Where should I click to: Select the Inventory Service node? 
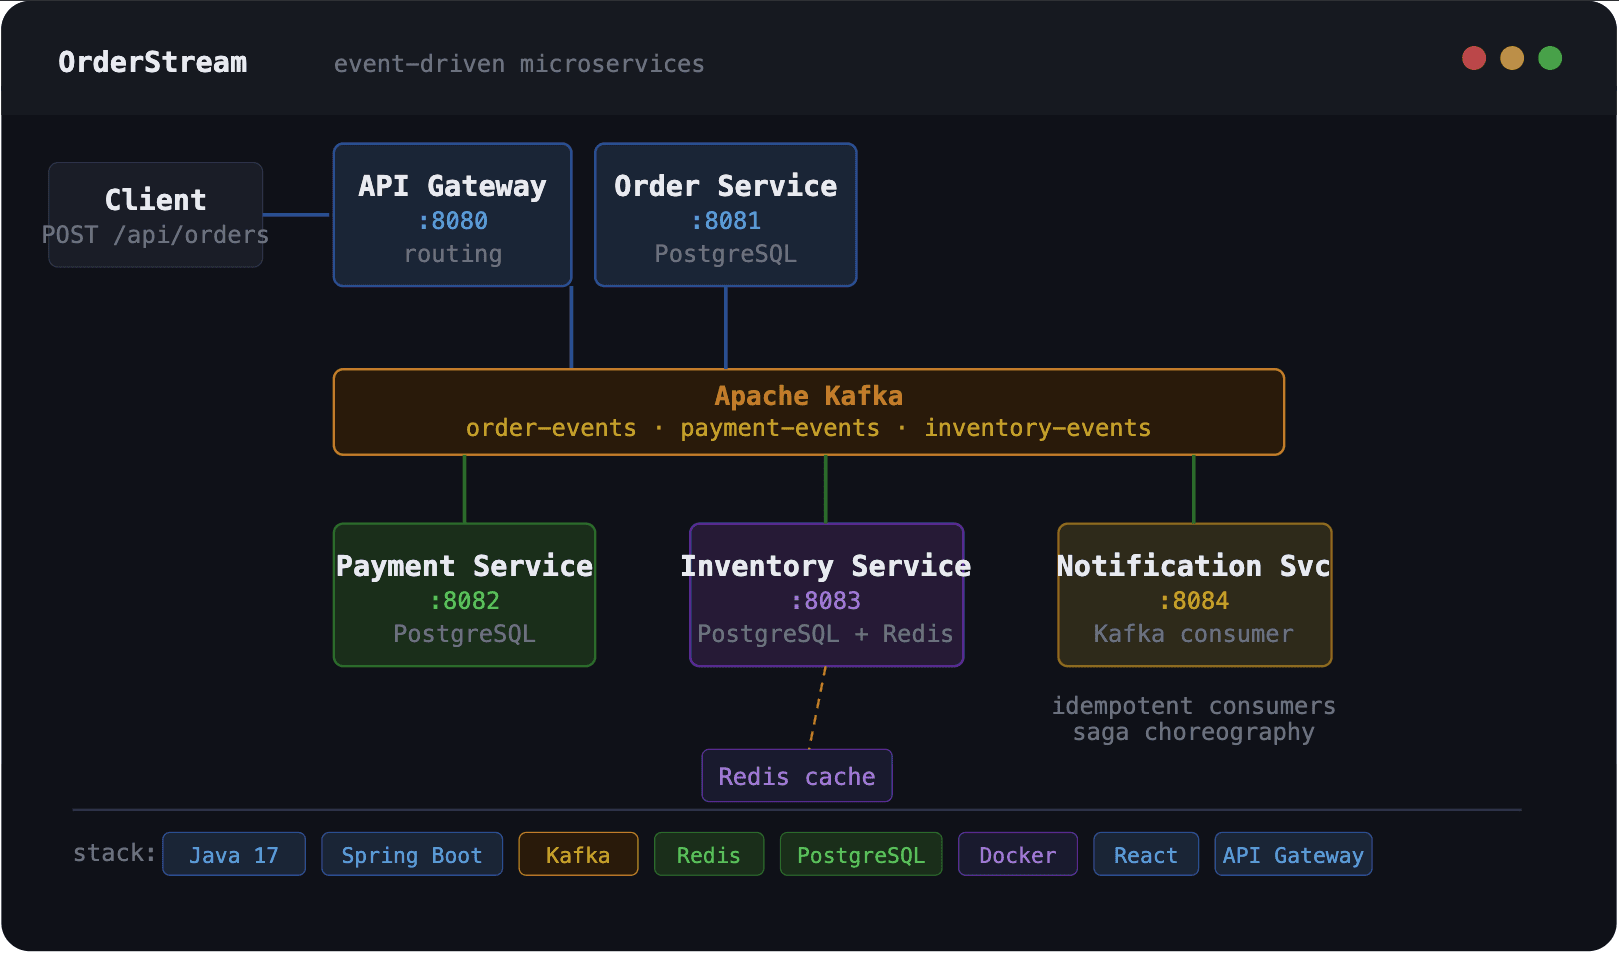click(825, 594)
